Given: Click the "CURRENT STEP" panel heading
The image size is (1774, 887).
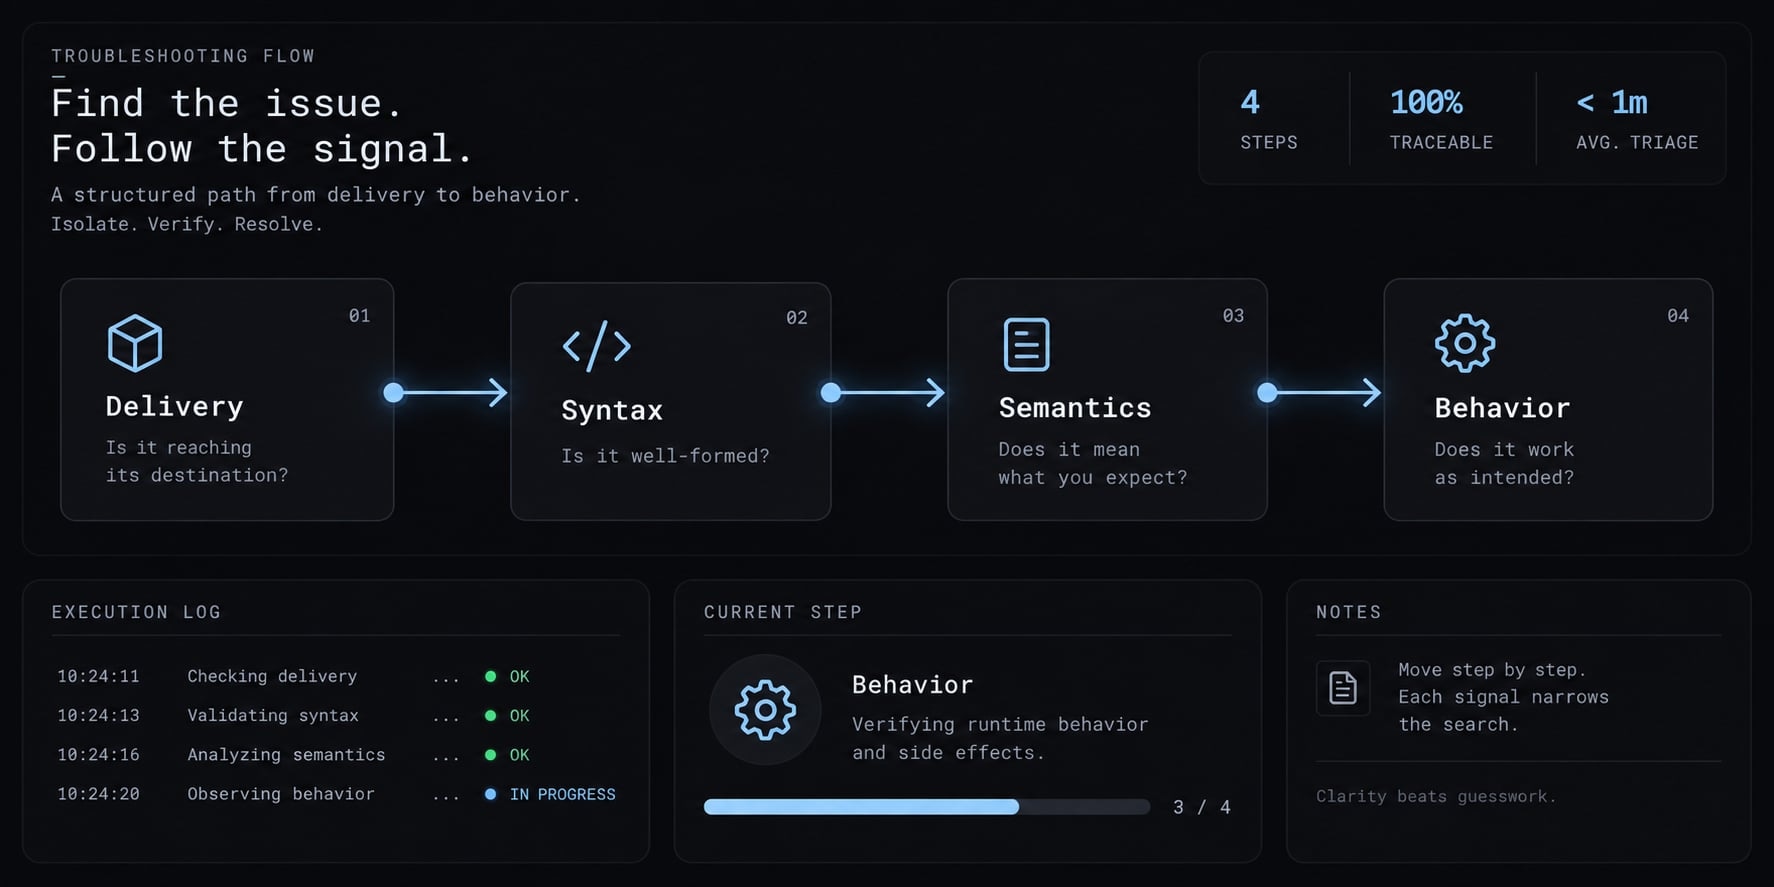Looking at the screenshot, I should [x=783, y=612].
